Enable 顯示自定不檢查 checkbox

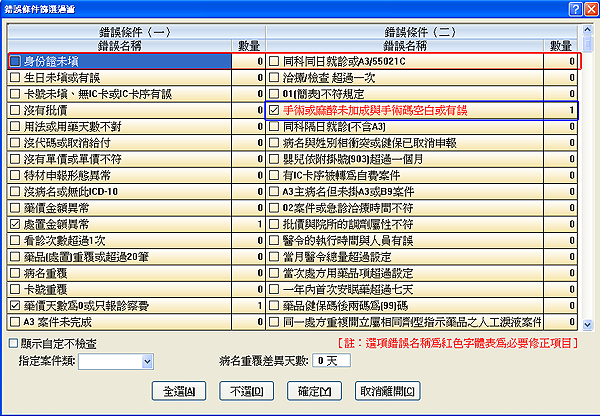pos(11,343)
